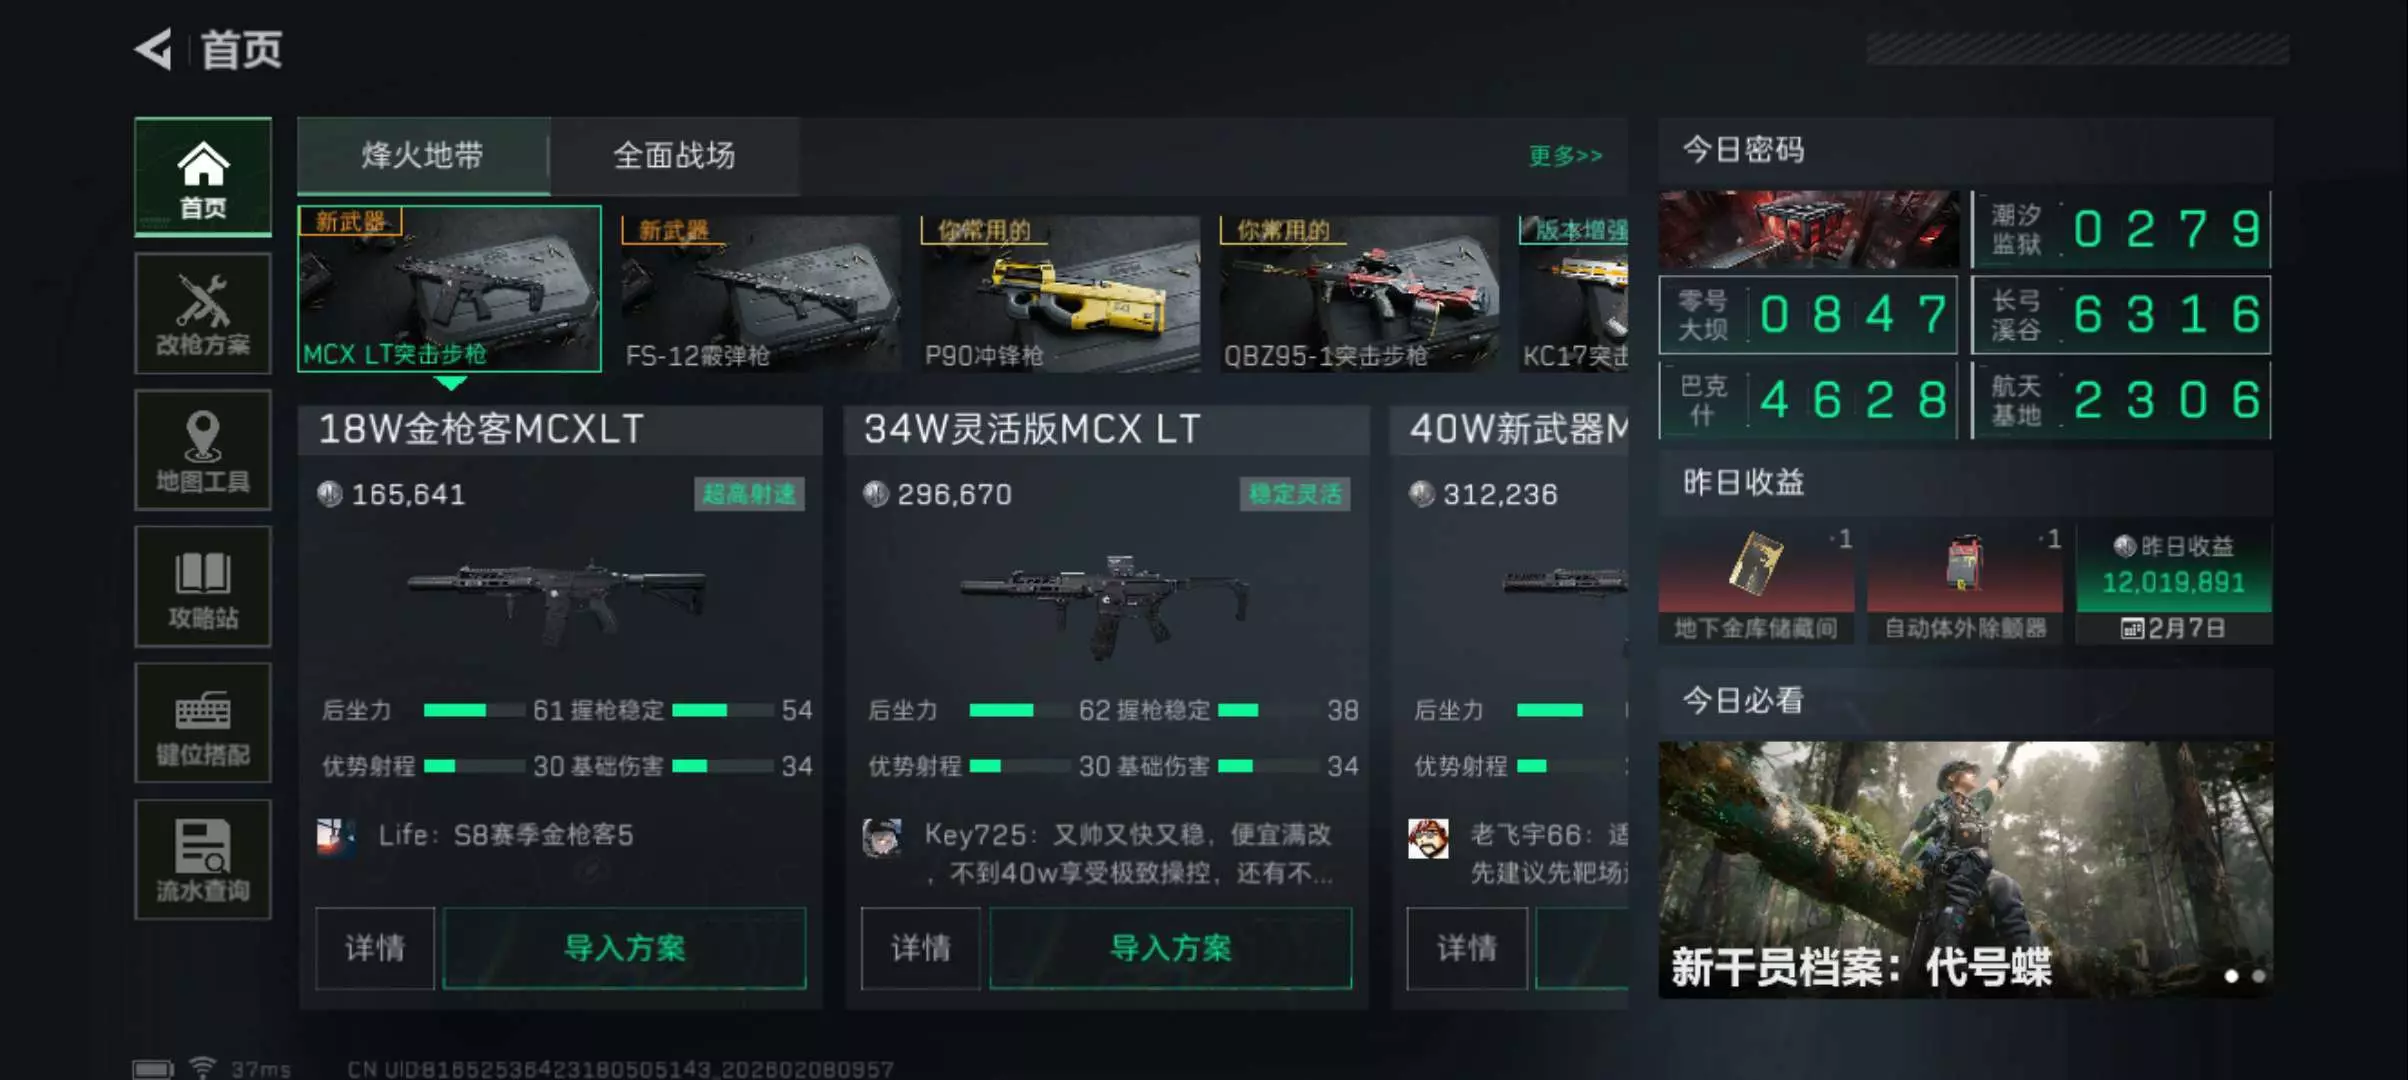Click the coin icon beside 165,641
Viewport: 2408px width, 1080px height.
pyautogui.click(x=329, y=494)
